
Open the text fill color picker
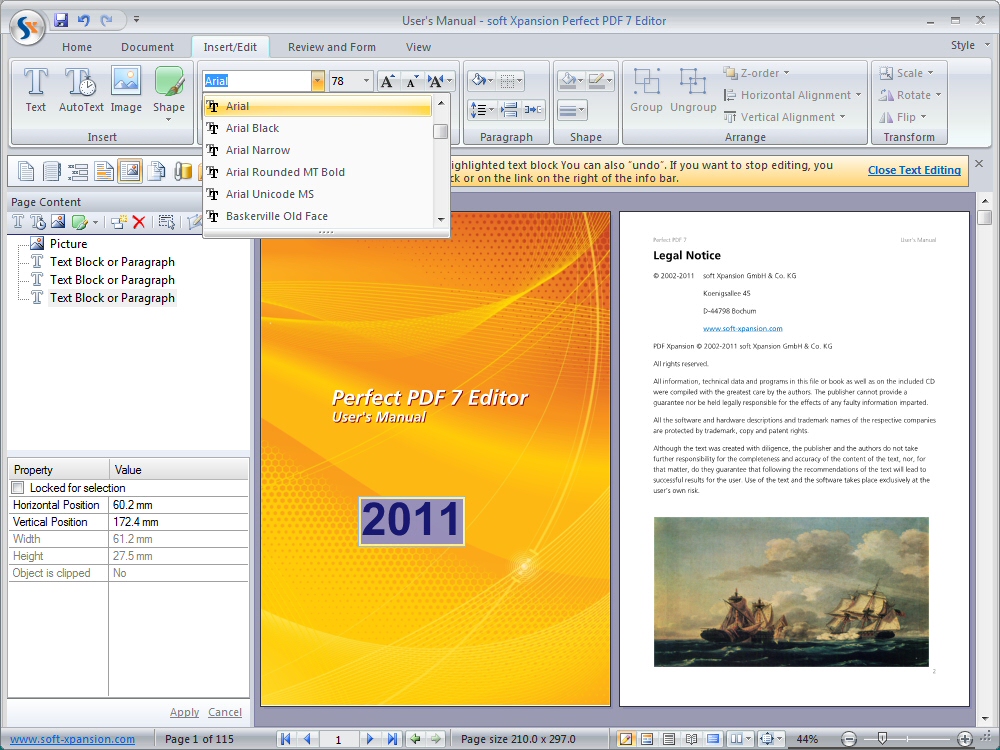click(x=482, y=81)
